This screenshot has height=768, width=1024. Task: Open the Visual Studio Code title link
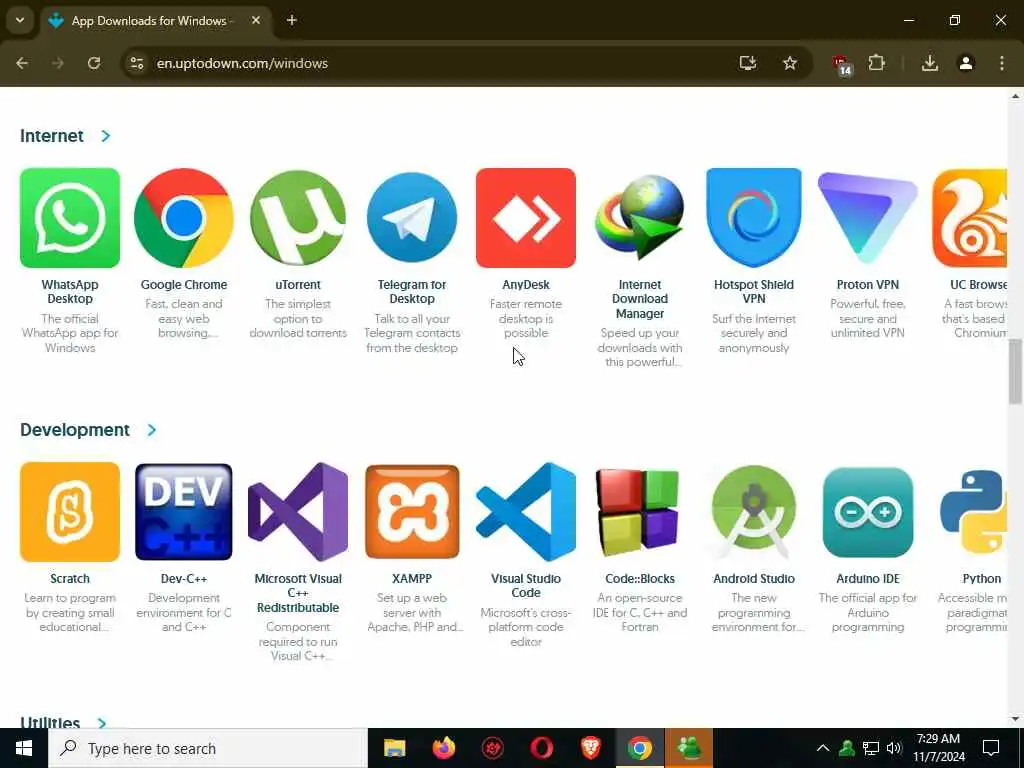526,585
